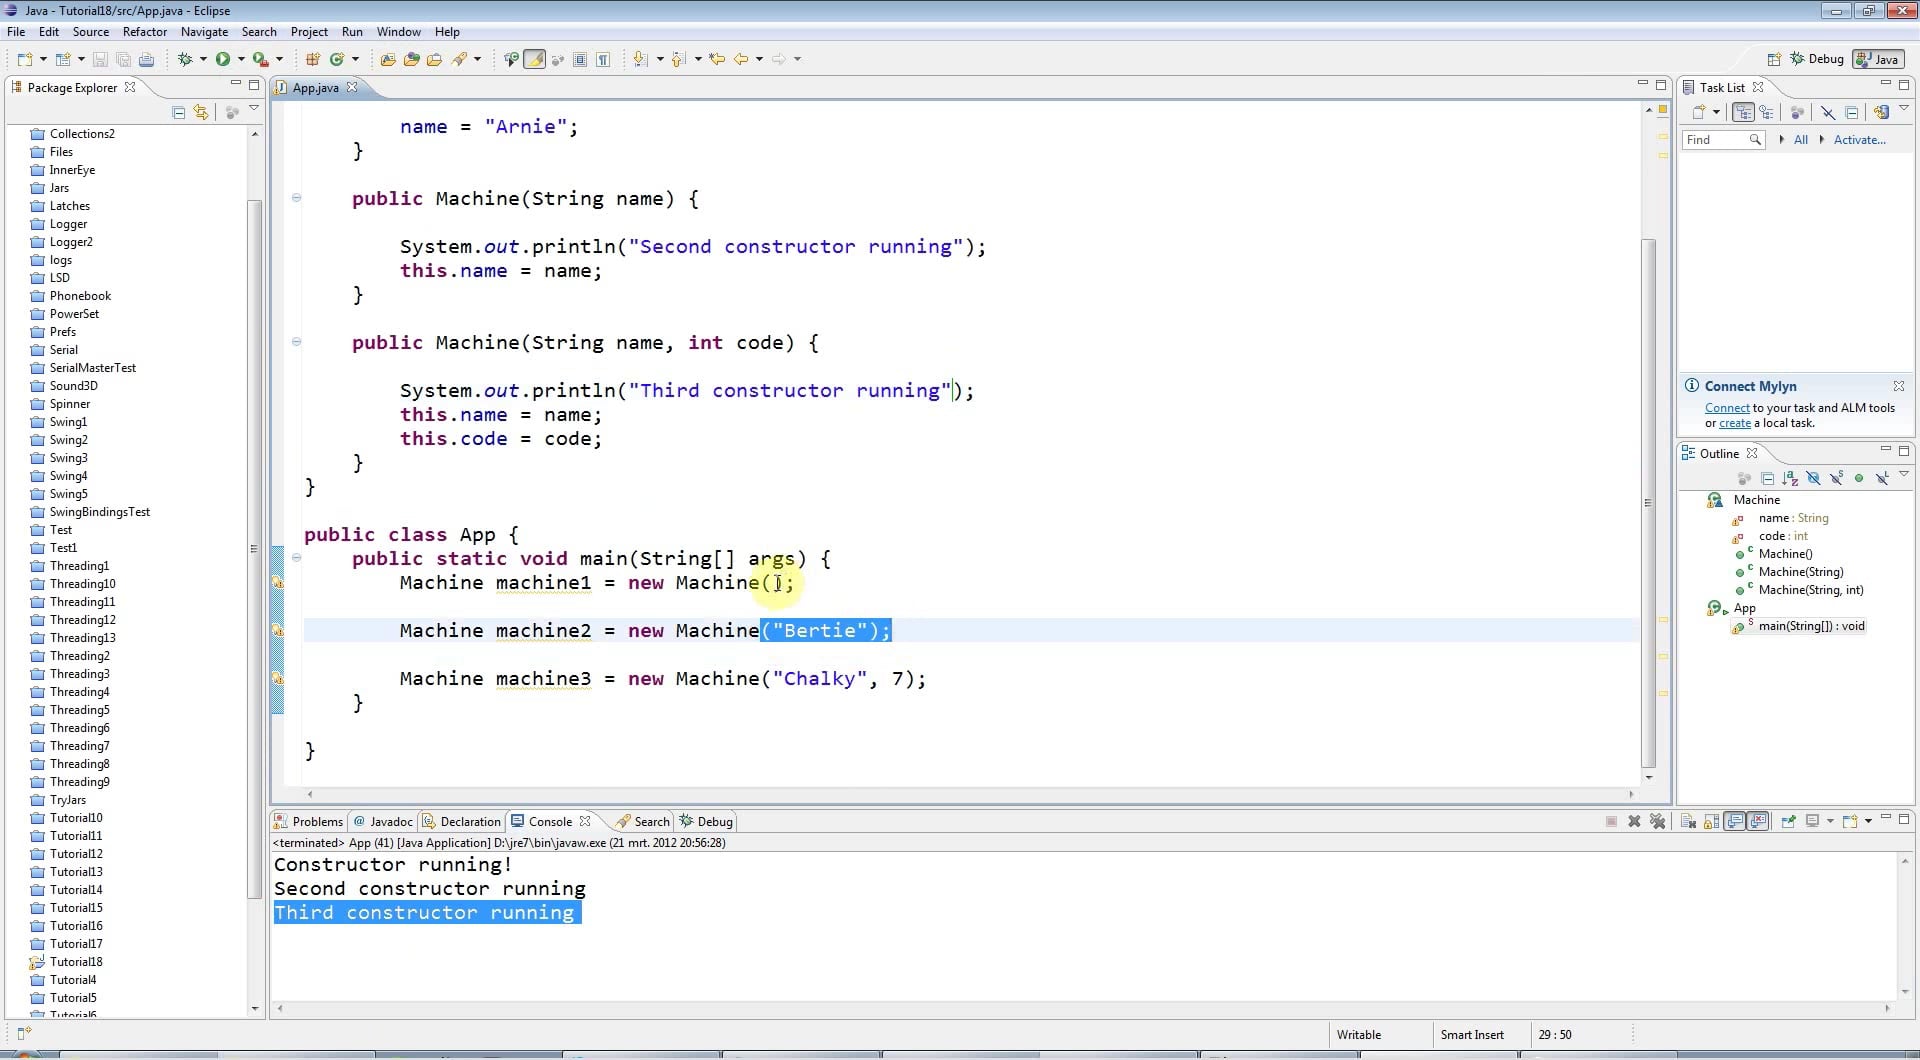Switch to the Debug perspective button
This screenshot has height=1060, width=1920.
point(1818,59)
